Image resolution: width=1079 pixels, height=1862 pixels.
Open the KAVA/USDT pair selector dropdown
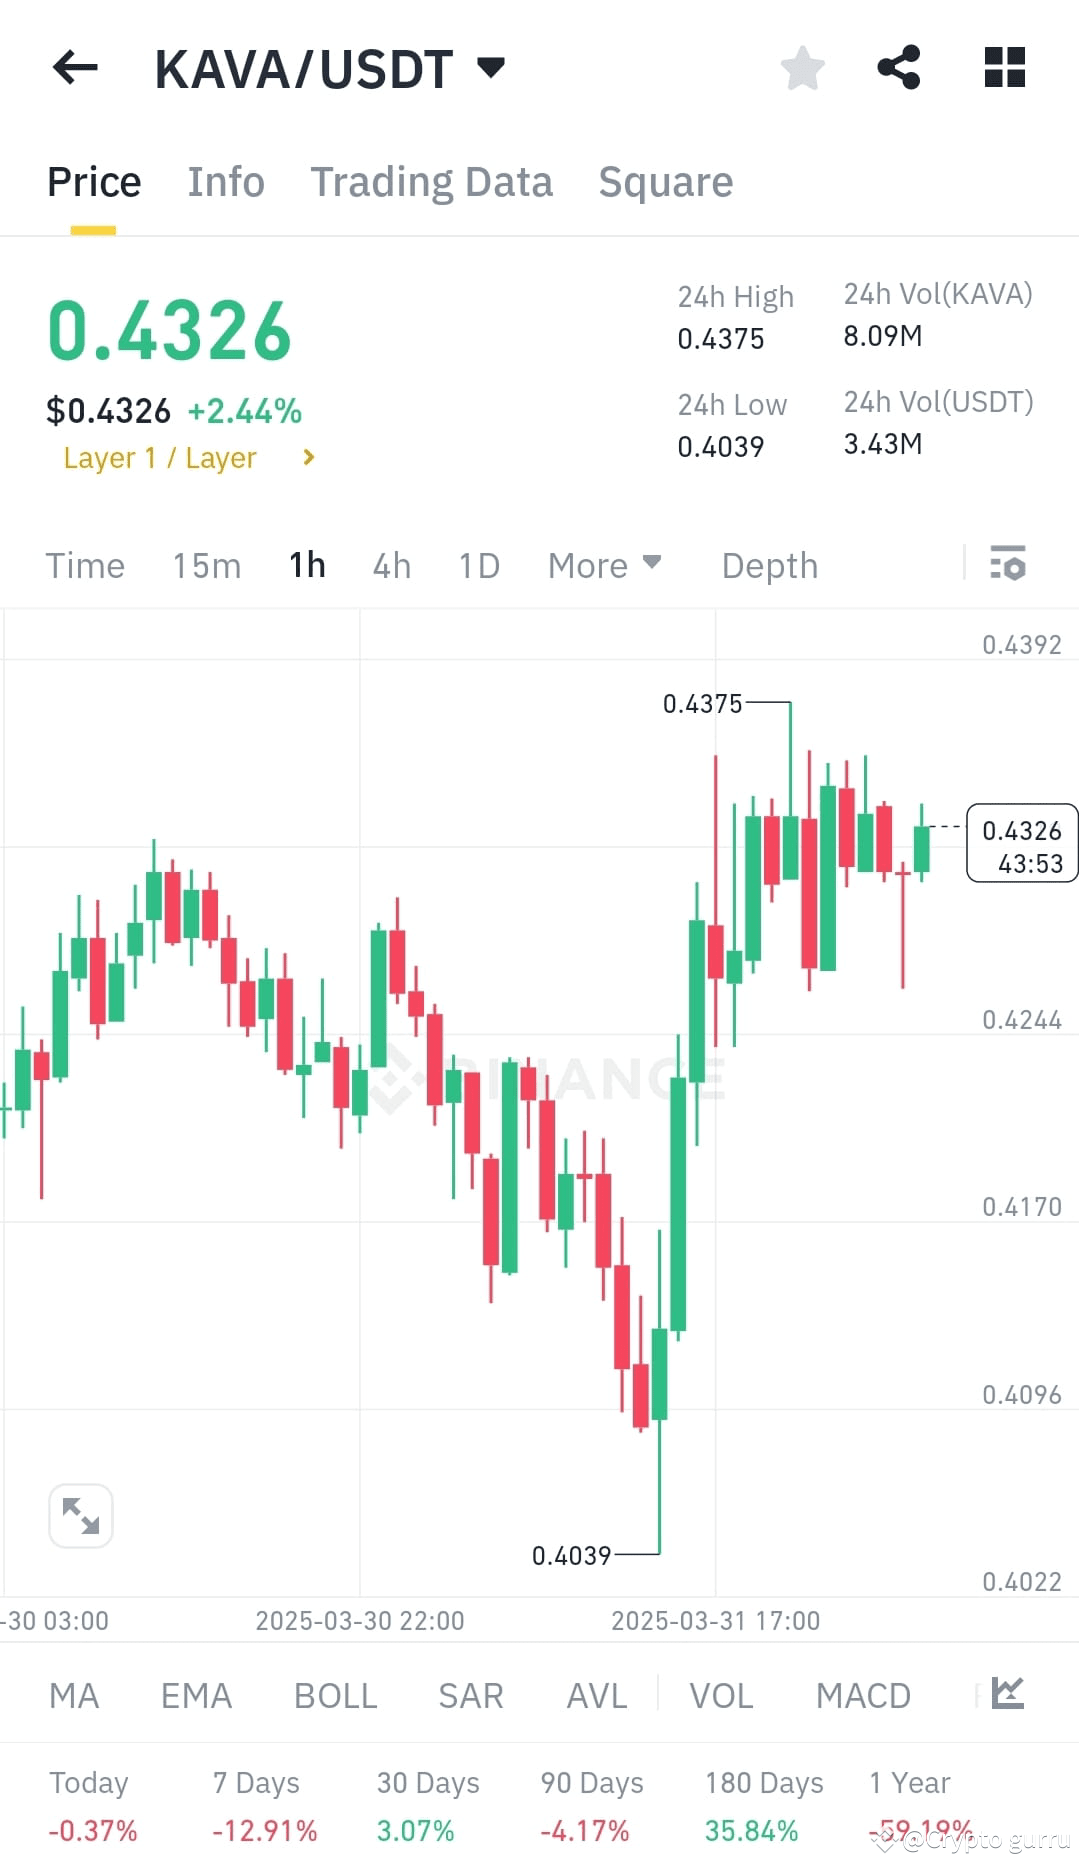tap(491, 67)
